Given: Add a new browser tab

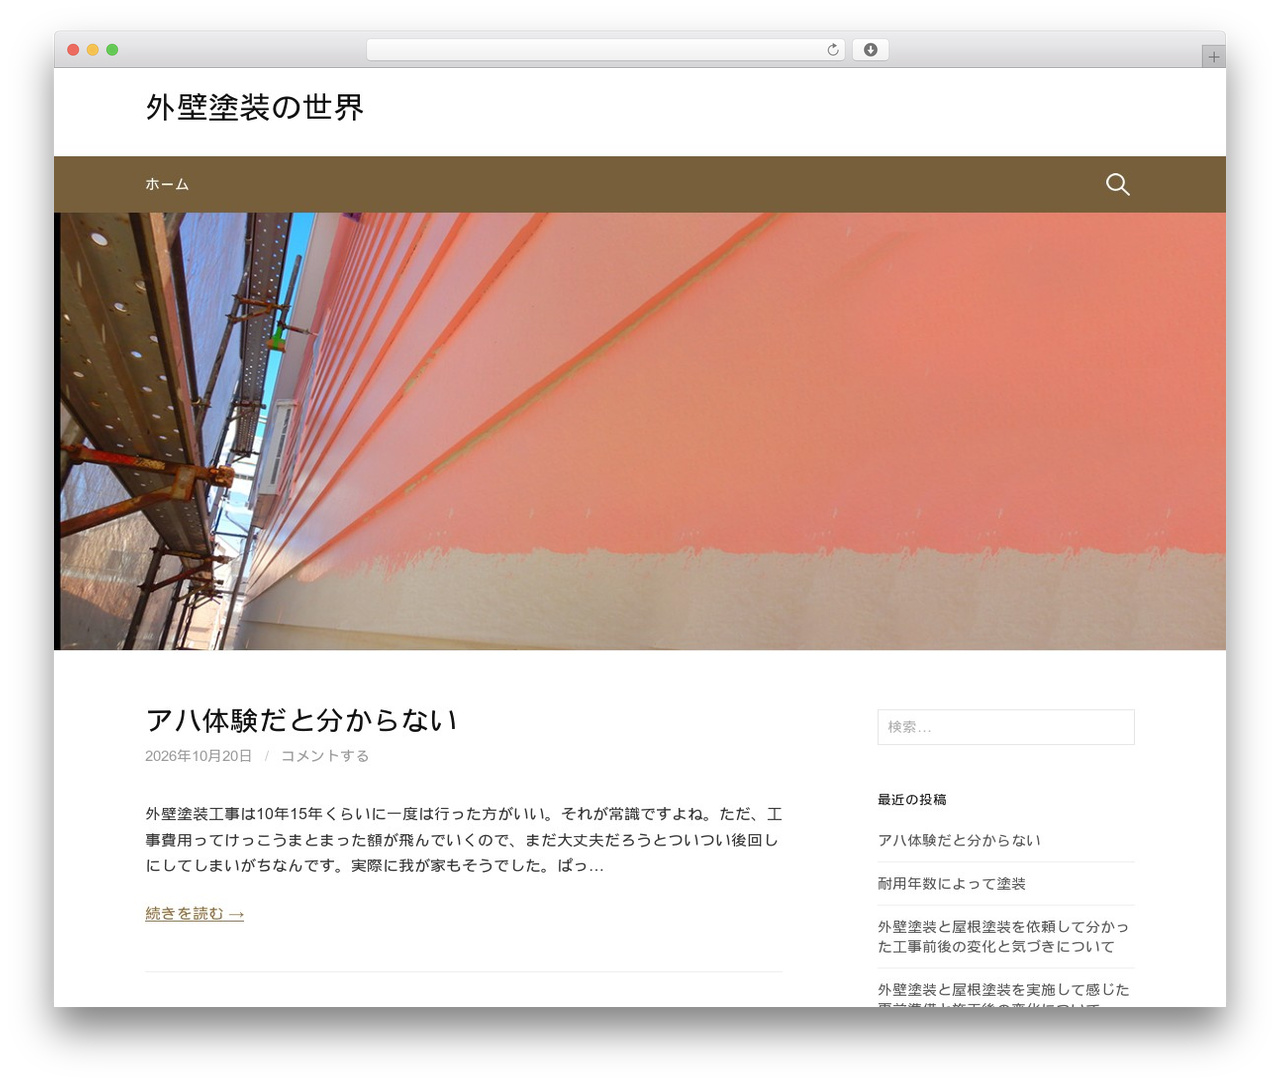Looking at the screenshot, I should point(1213,57).
